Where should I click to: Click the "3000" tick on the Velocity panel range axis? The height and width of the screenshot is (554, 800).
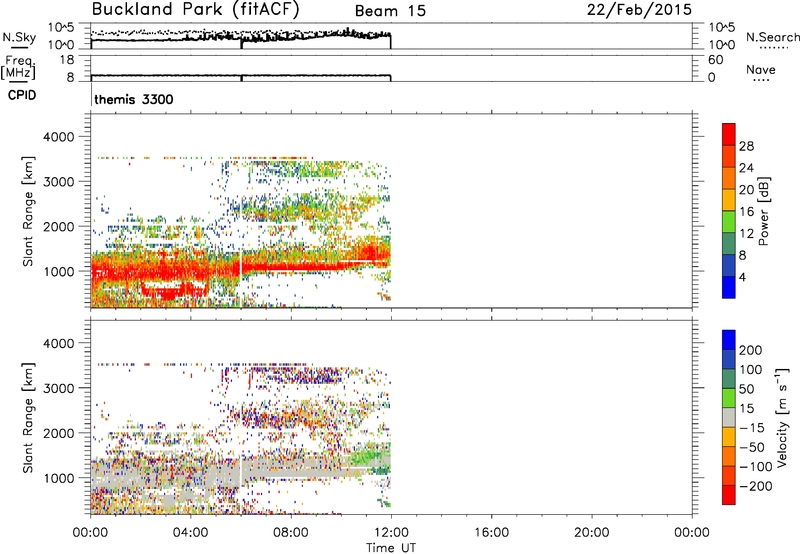click(58, 388)
